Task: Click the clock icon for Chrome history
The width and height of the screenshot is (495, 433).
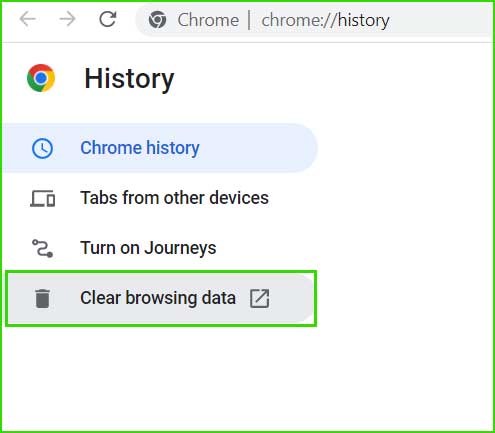Action: pyautogui.click(x=42, y=148)
